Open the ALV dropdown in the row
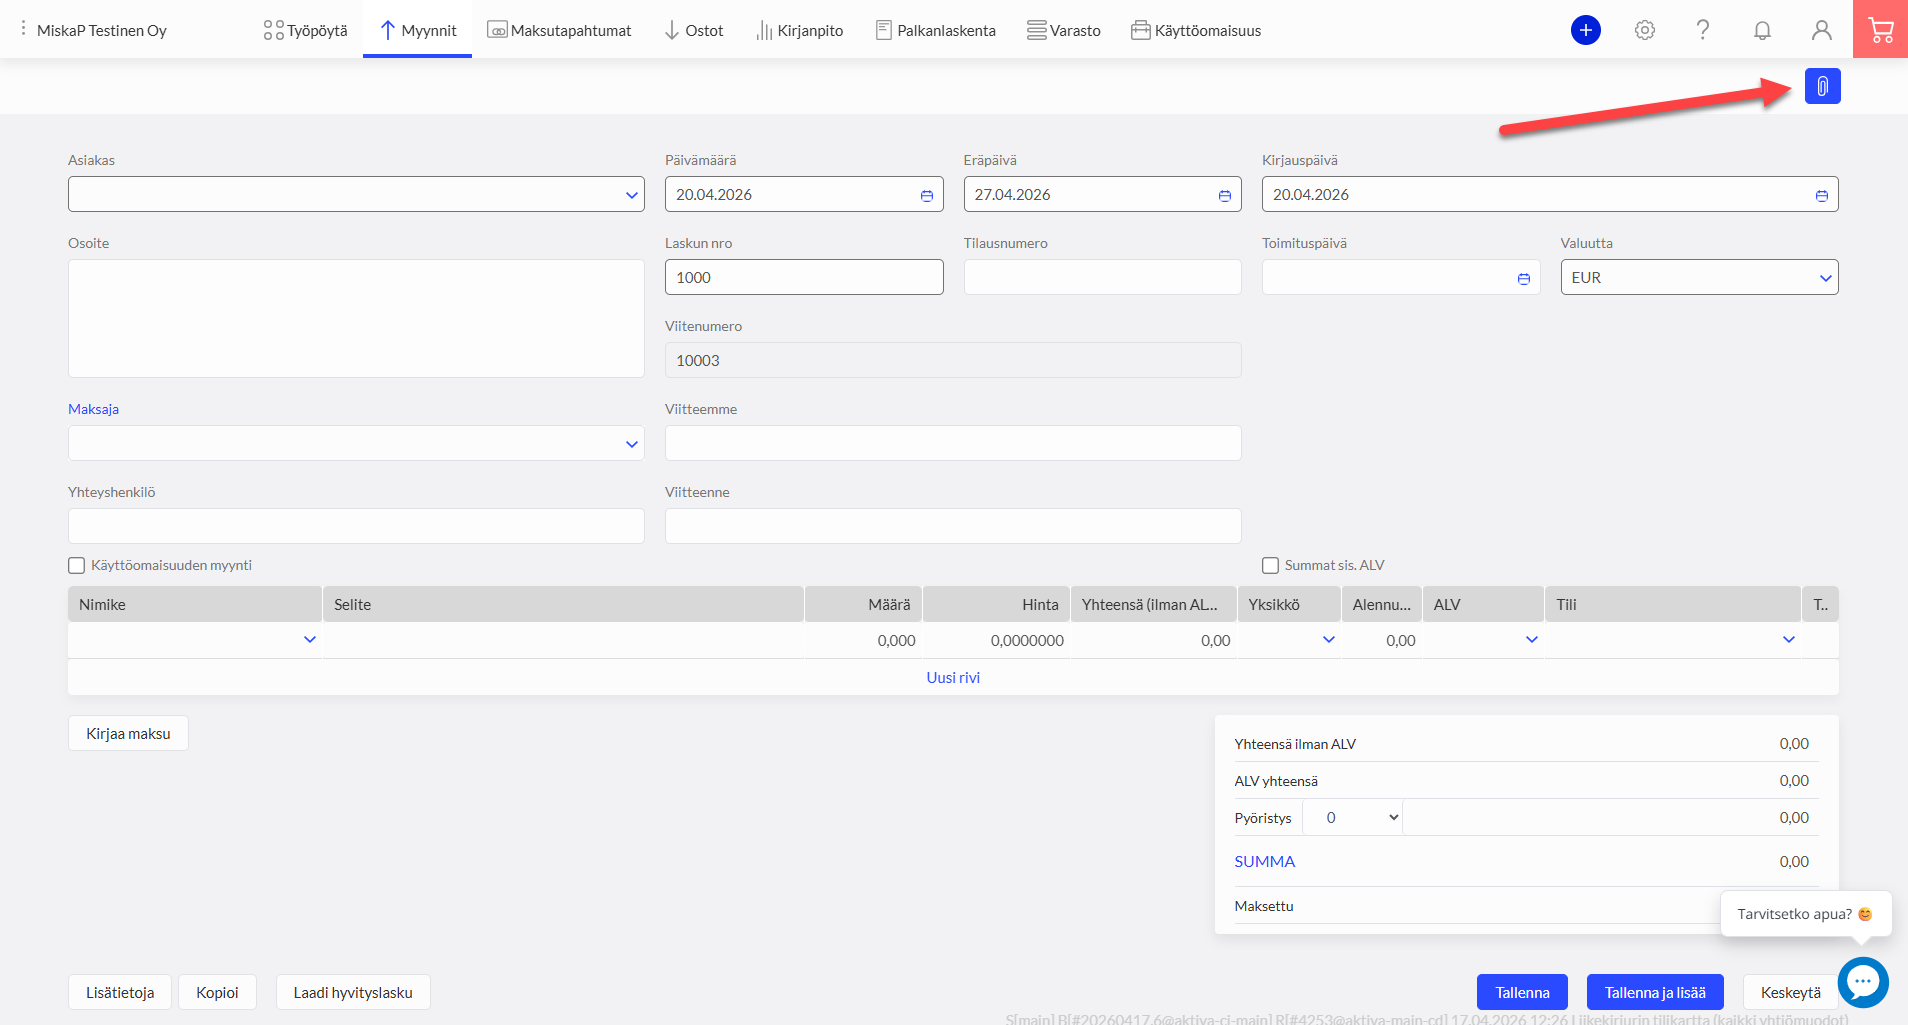Screen dimensions: 1908x1025 pyautogui.click(x=1531, y=640)
